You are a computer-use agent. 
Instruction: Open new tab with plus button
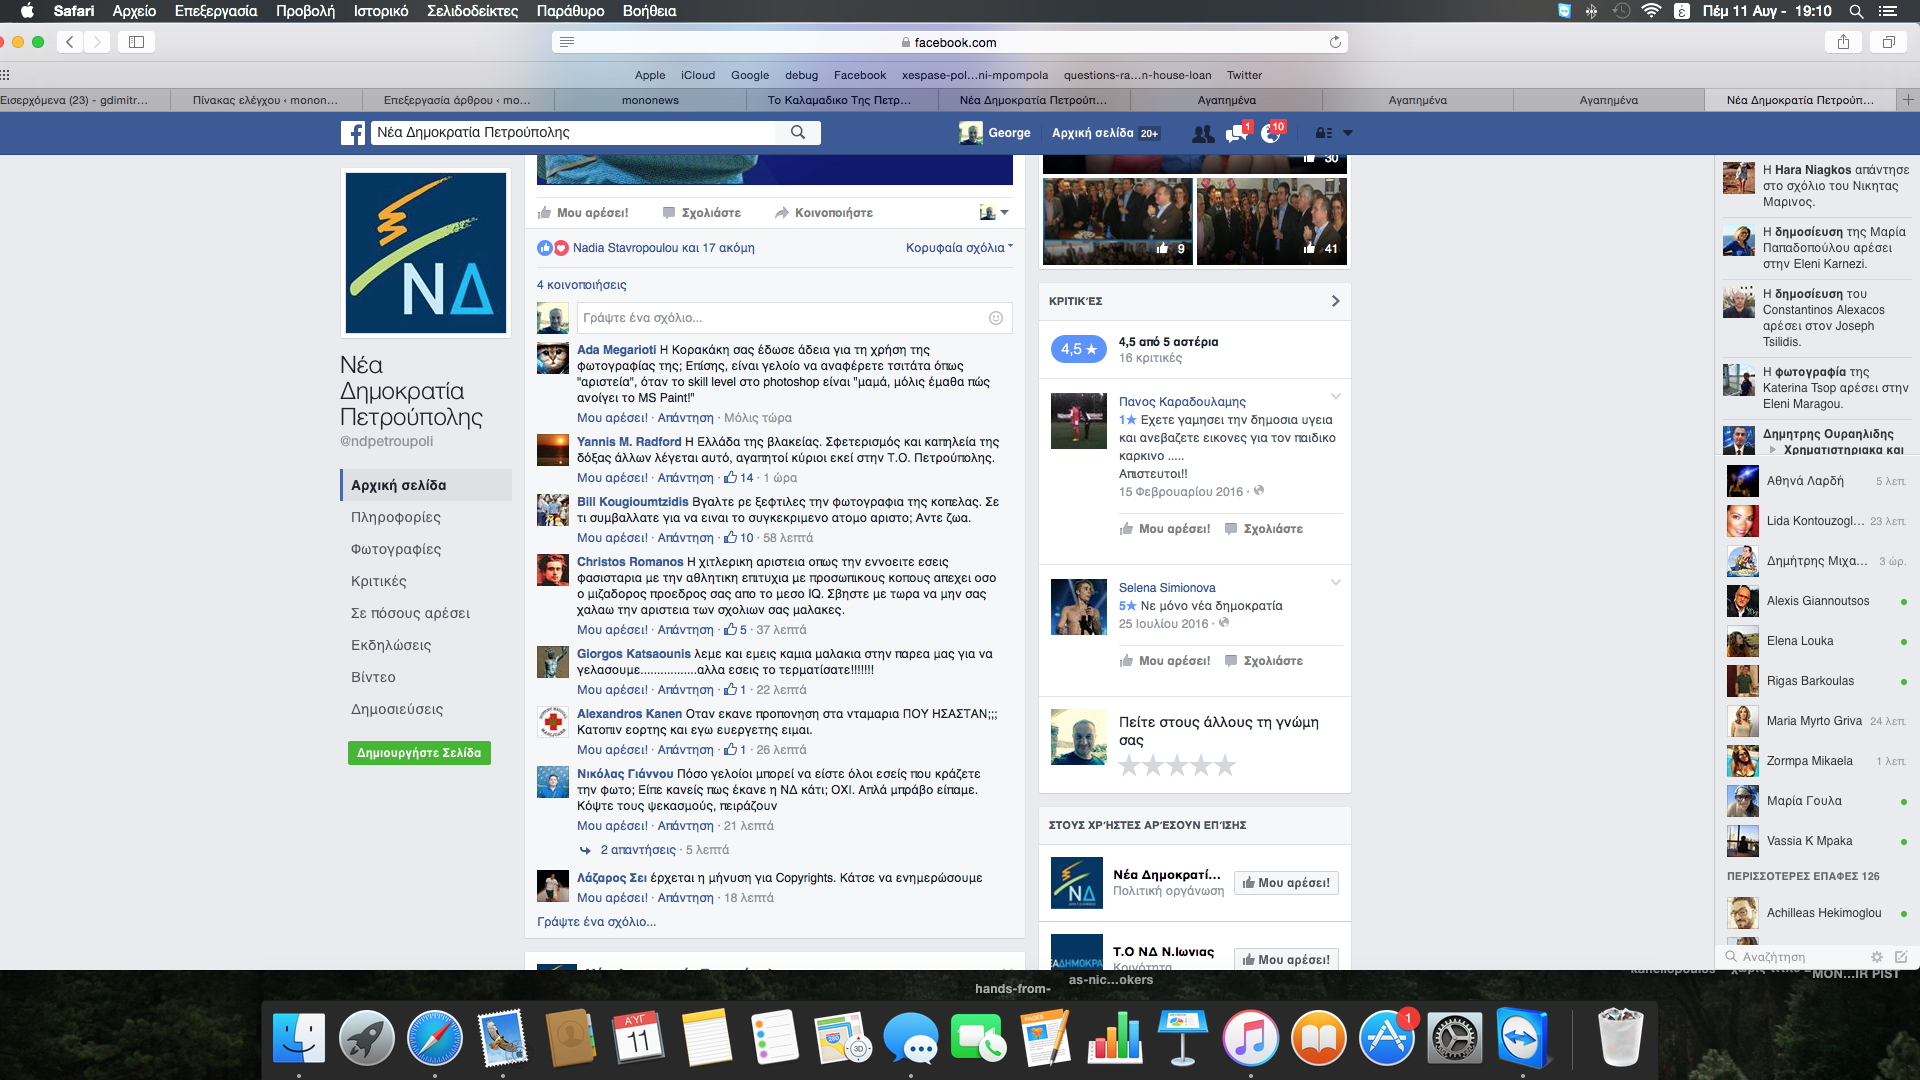1908,100
